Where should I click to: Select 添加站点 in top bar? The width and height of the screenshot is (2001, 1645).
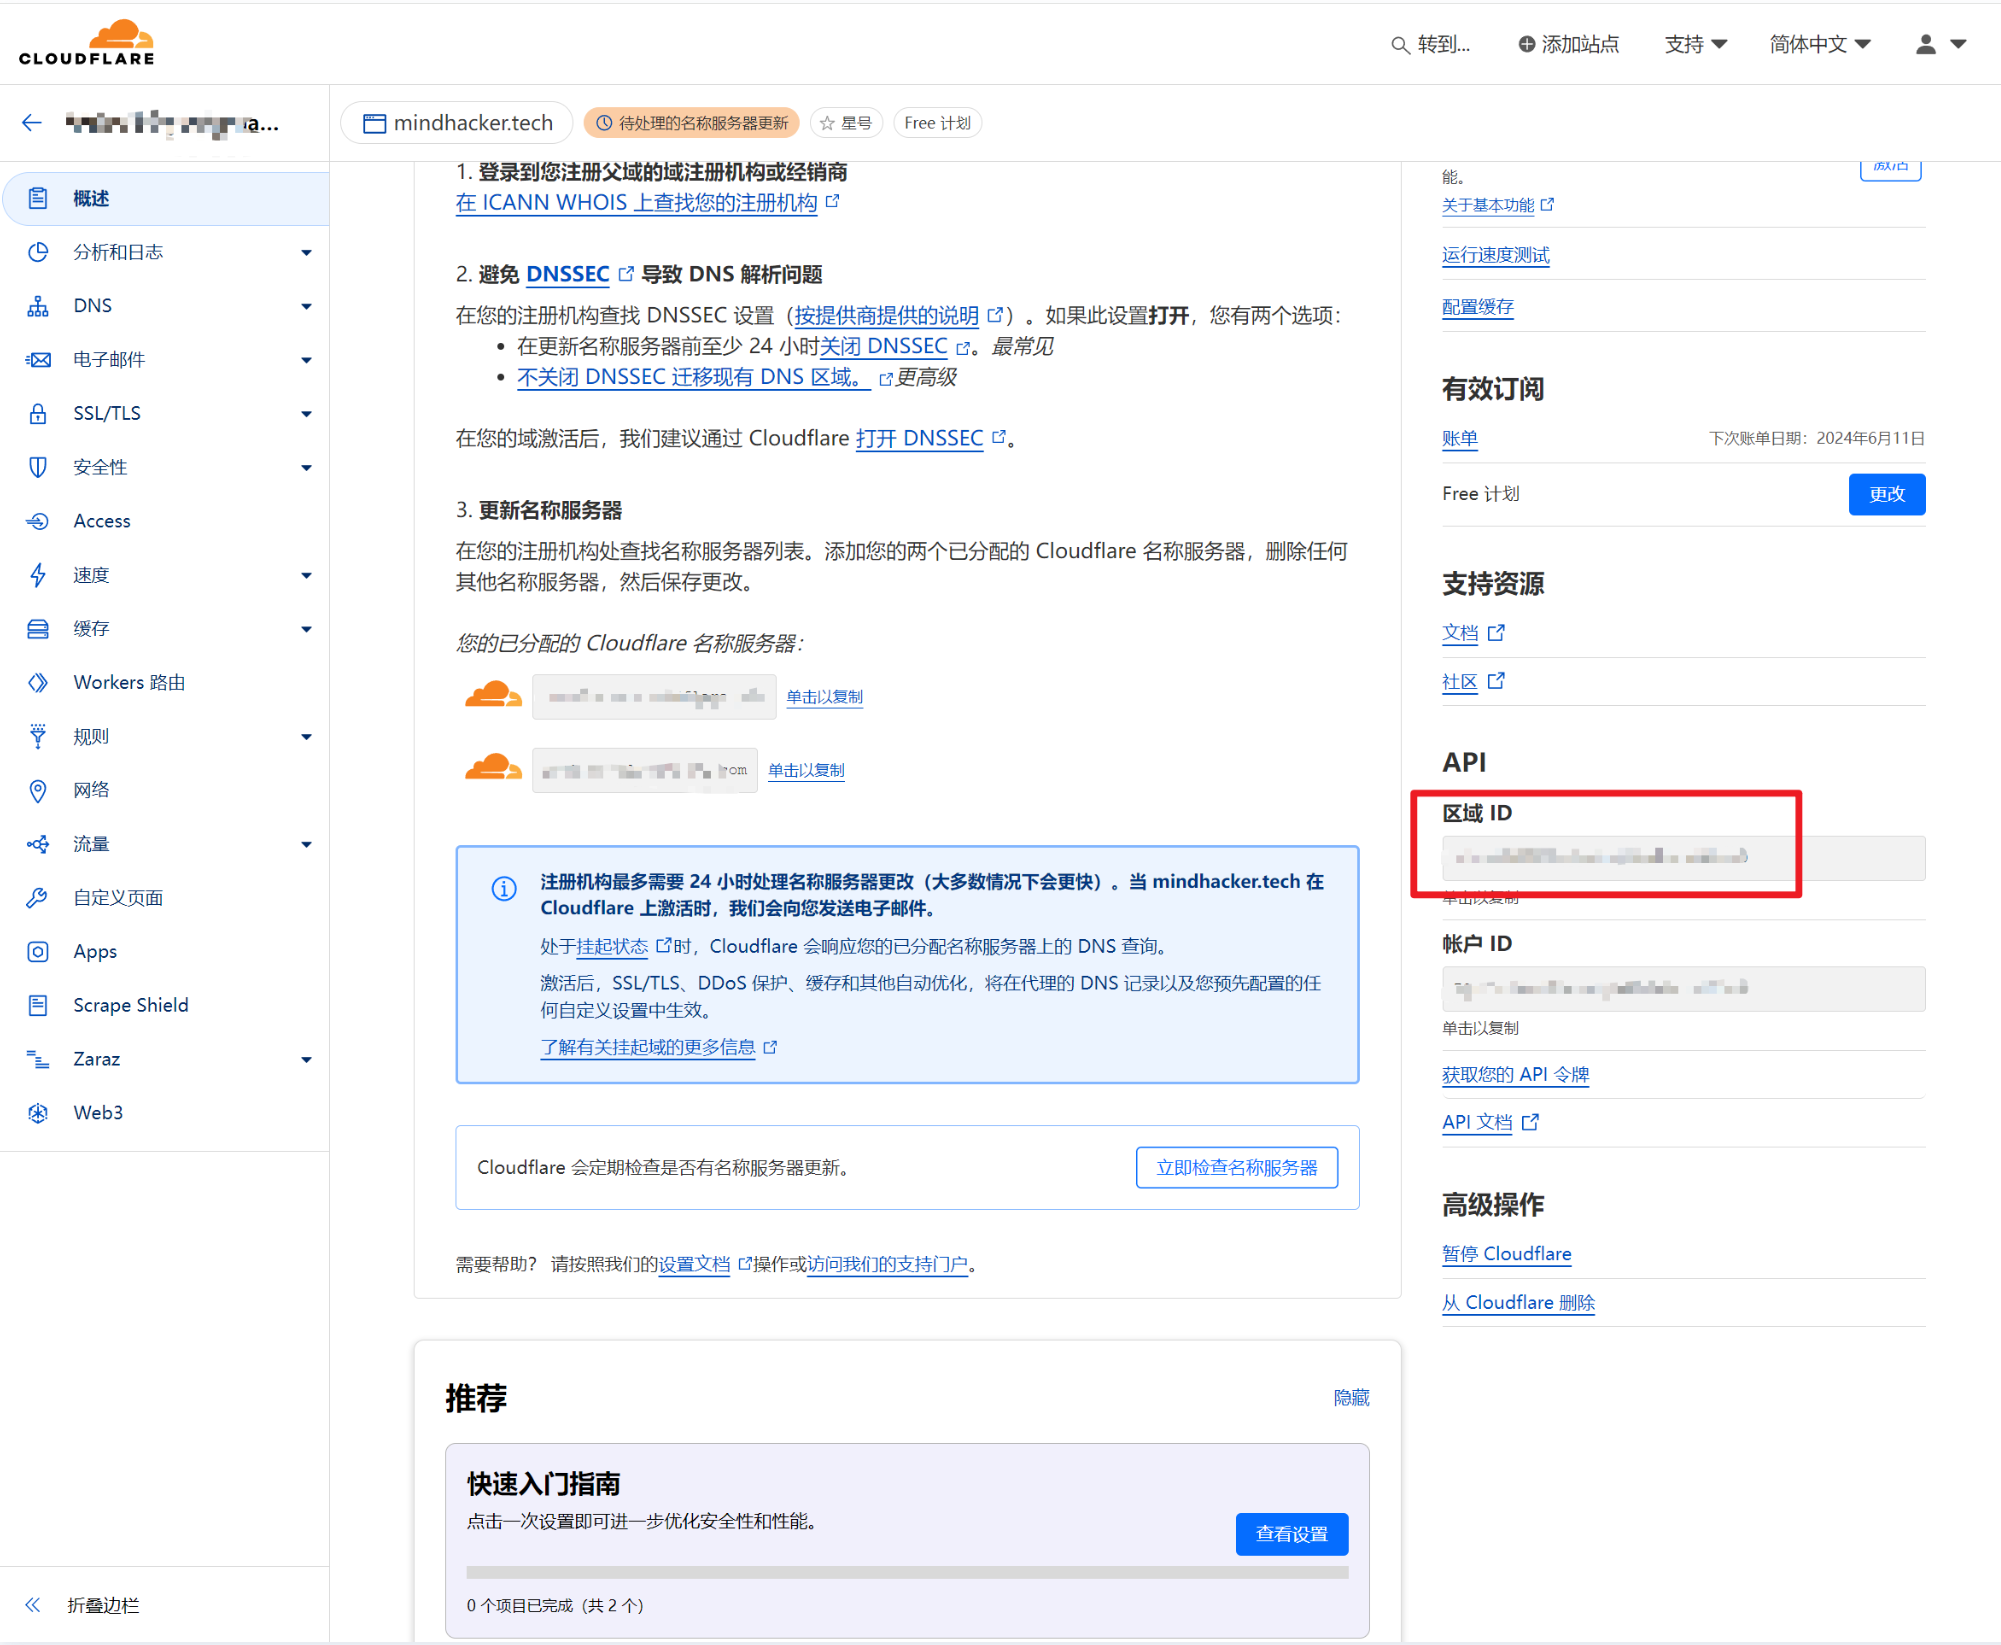point(1569,44)
